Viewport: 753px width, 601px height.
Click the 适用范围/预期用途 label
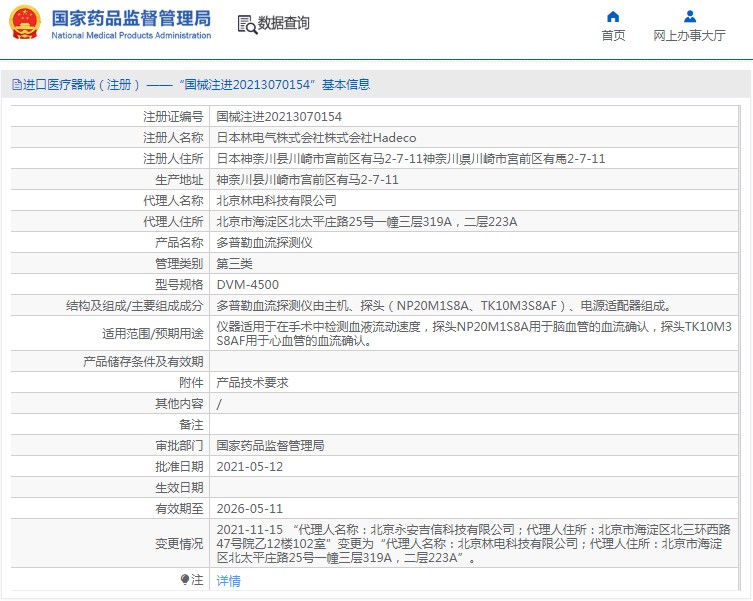point(153,333)
